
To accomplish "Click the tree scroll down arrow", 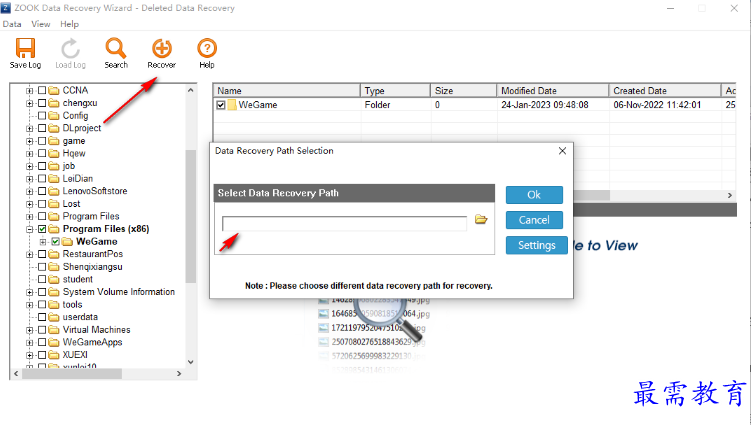I will pos(191,362).
